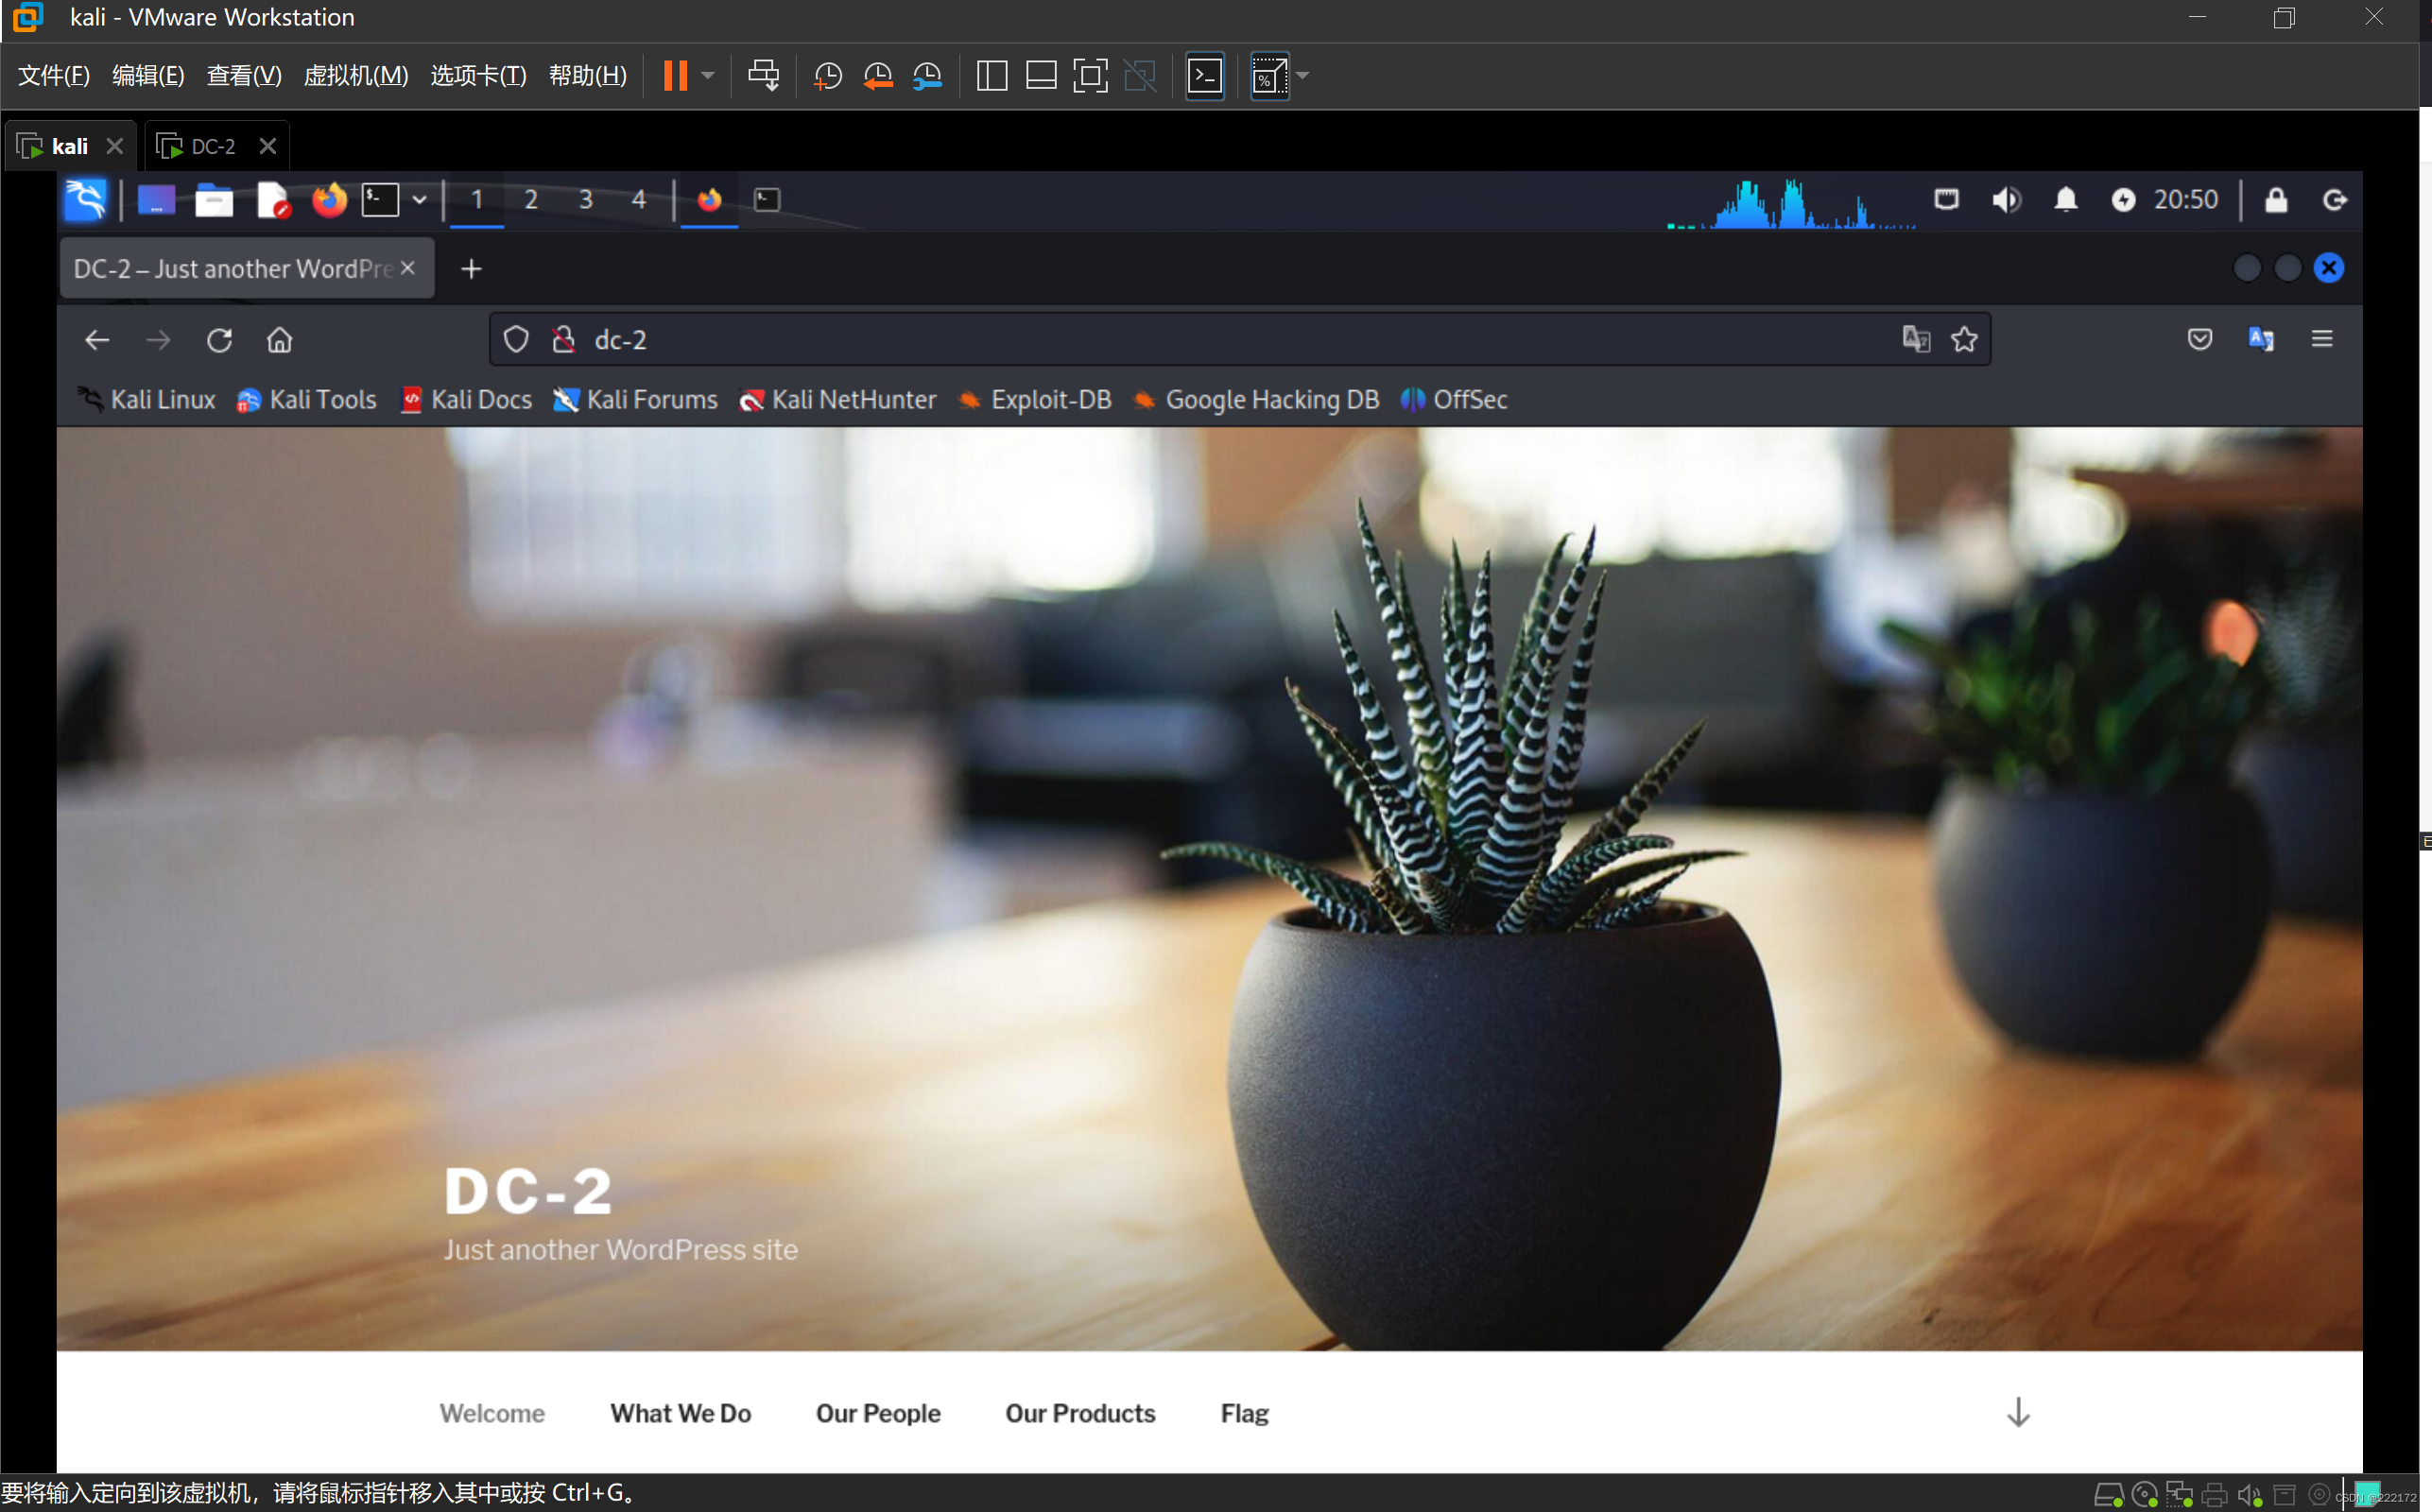Click Firefox reload page button
The width and height of the screenshot is (2432, 1512).
click(x=219, y=340)
